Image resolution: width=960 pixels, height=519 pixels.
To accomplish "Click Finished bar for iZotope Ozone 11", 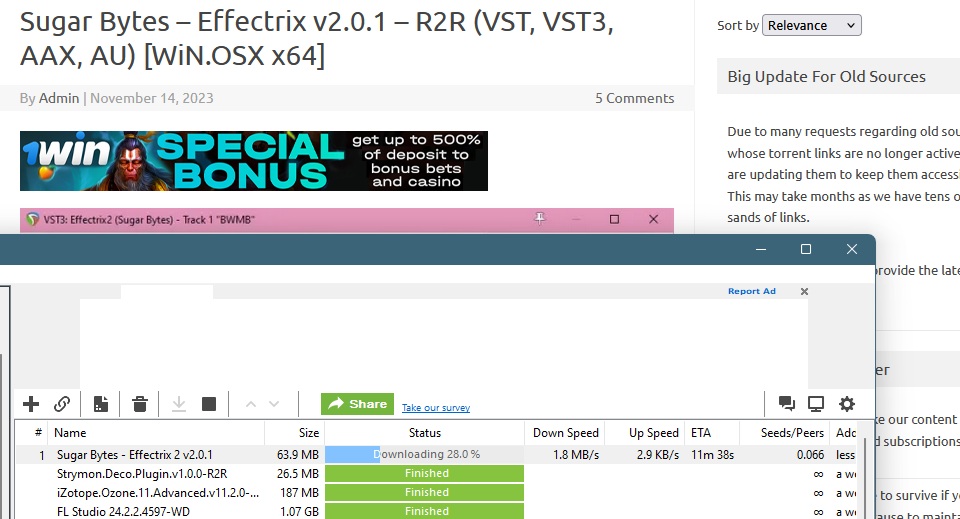I will (424, 492).
